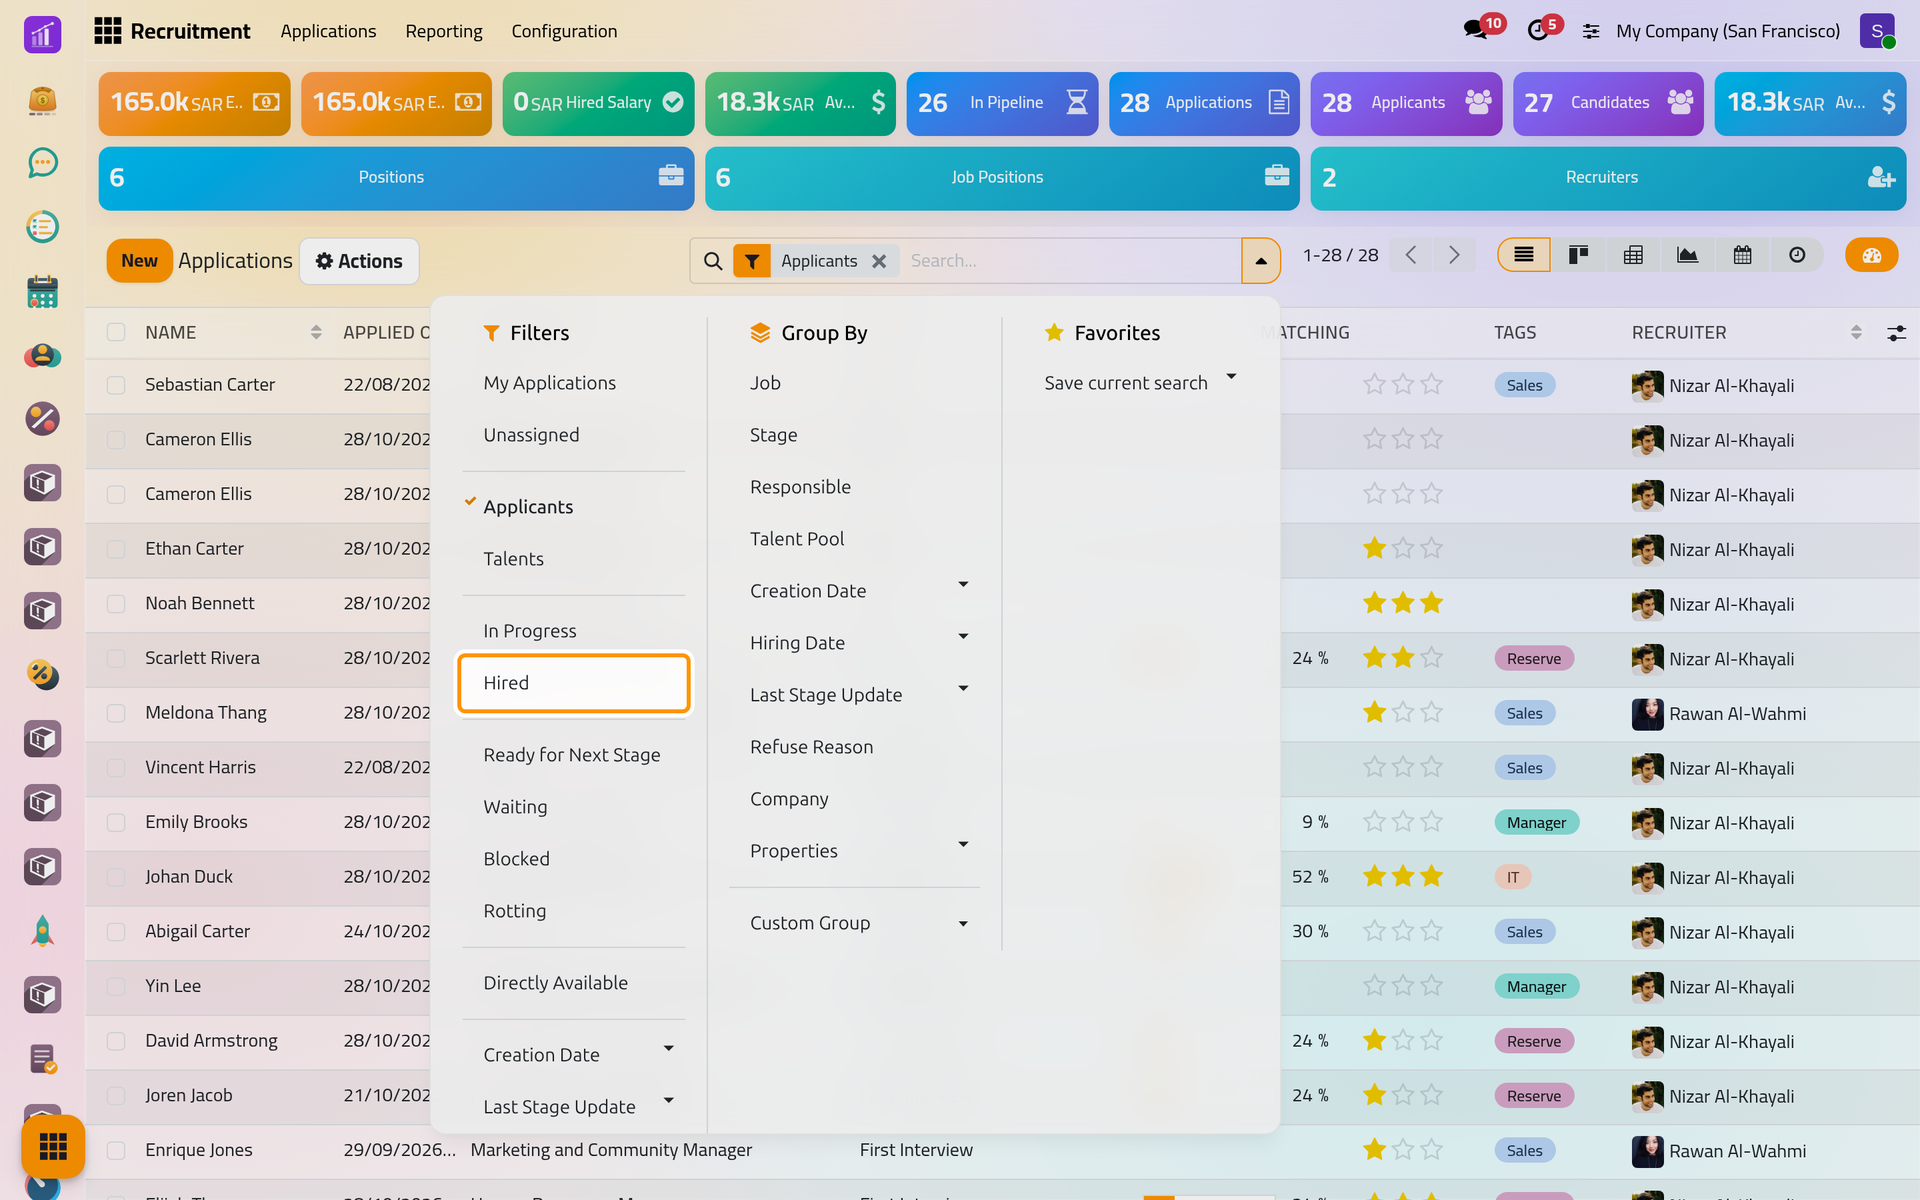Screen dimensions: 1920x1200
Task: Check the Sebastian Carter row checkbox
Action: click(x=116, y=385)
